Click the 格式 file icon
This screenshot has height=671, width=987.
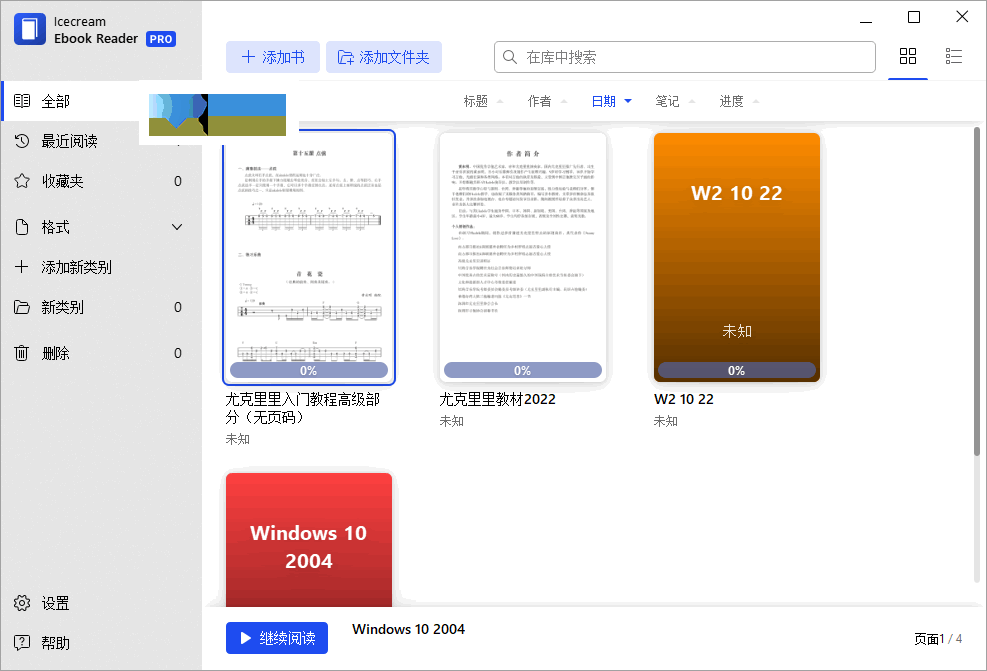[22, 227]
